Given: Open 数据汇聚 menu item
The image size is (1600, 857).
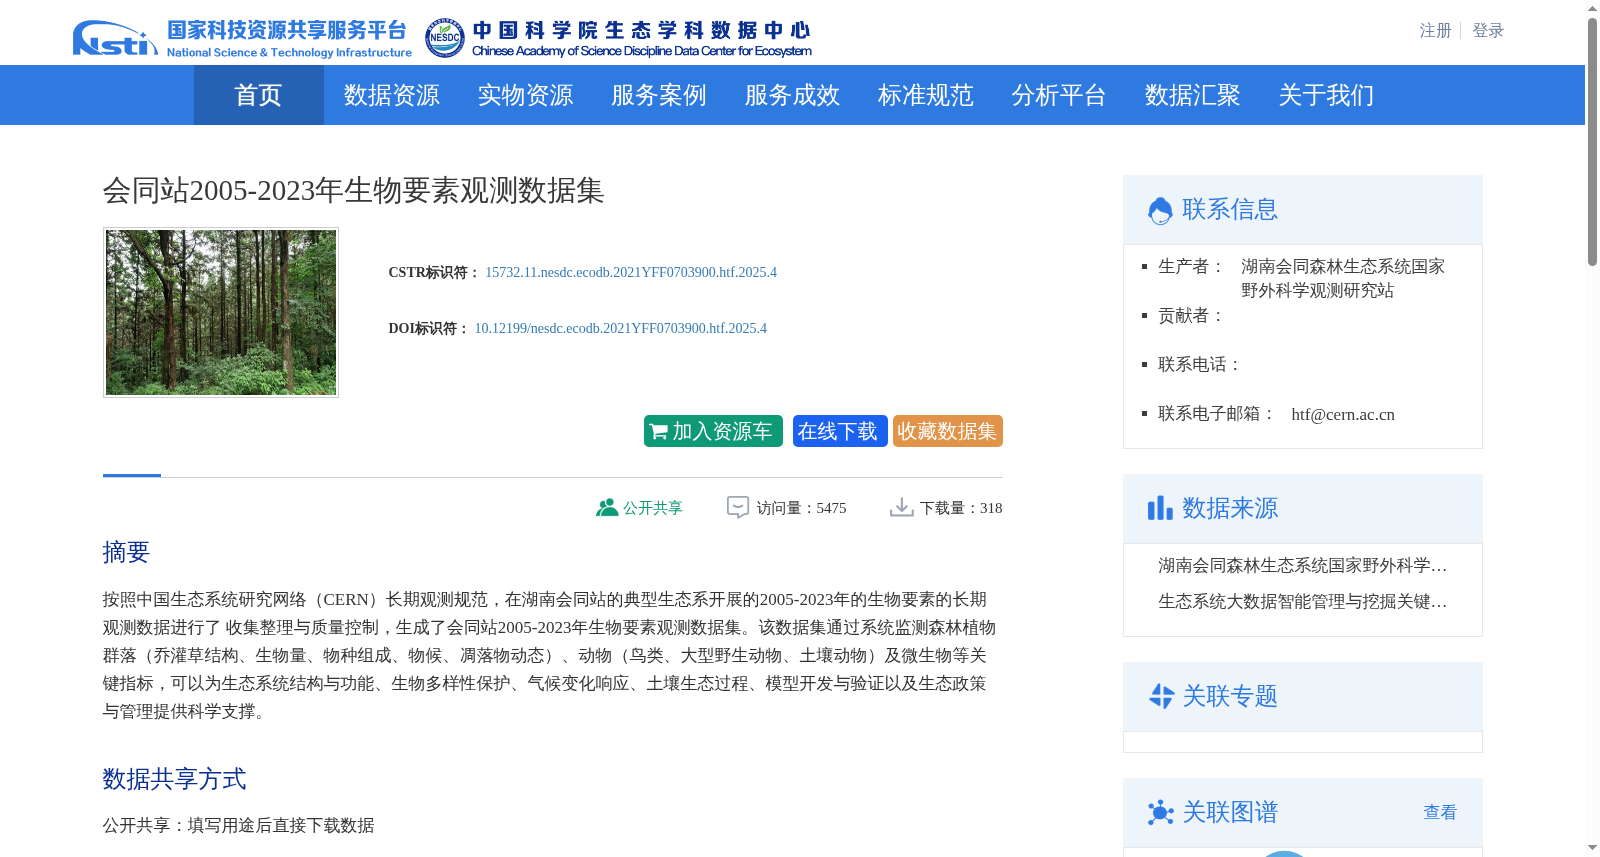Looking at the screenshot, I should pos(1193,95).
